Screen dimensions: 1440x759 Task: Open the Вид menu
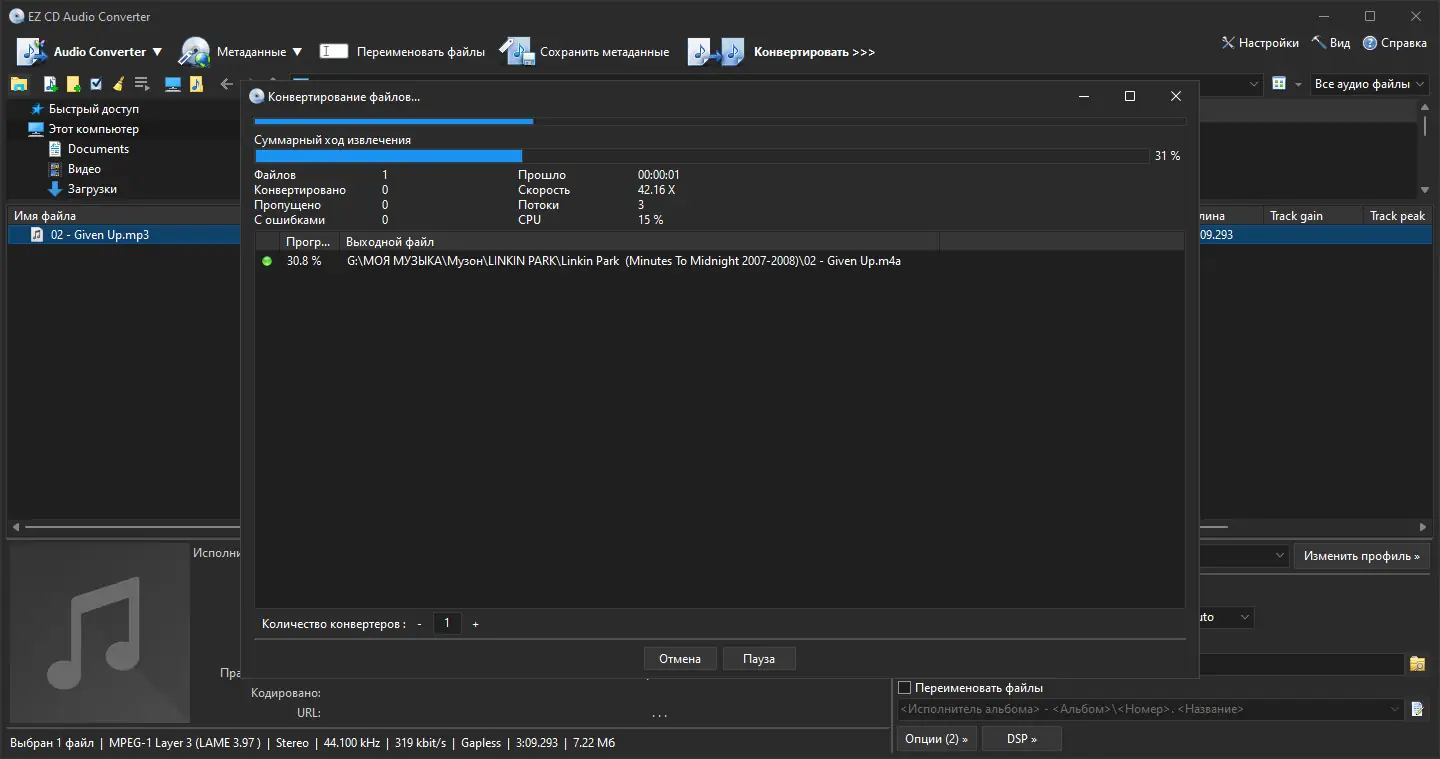pyautogui.click(x=1331, y=43)
